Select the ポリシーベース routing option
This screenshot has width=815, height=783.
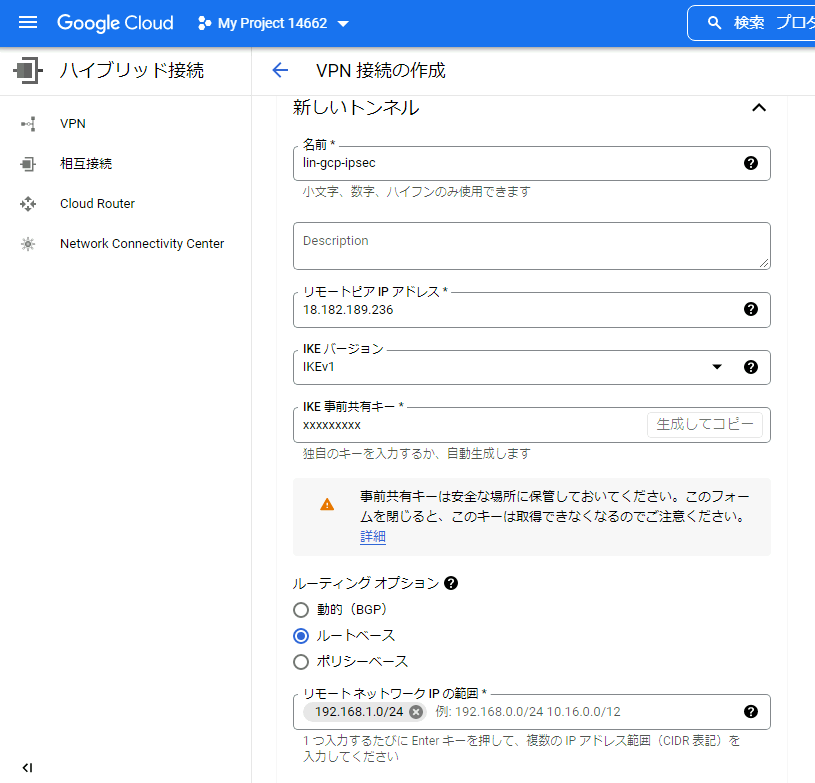click(301, 661)
